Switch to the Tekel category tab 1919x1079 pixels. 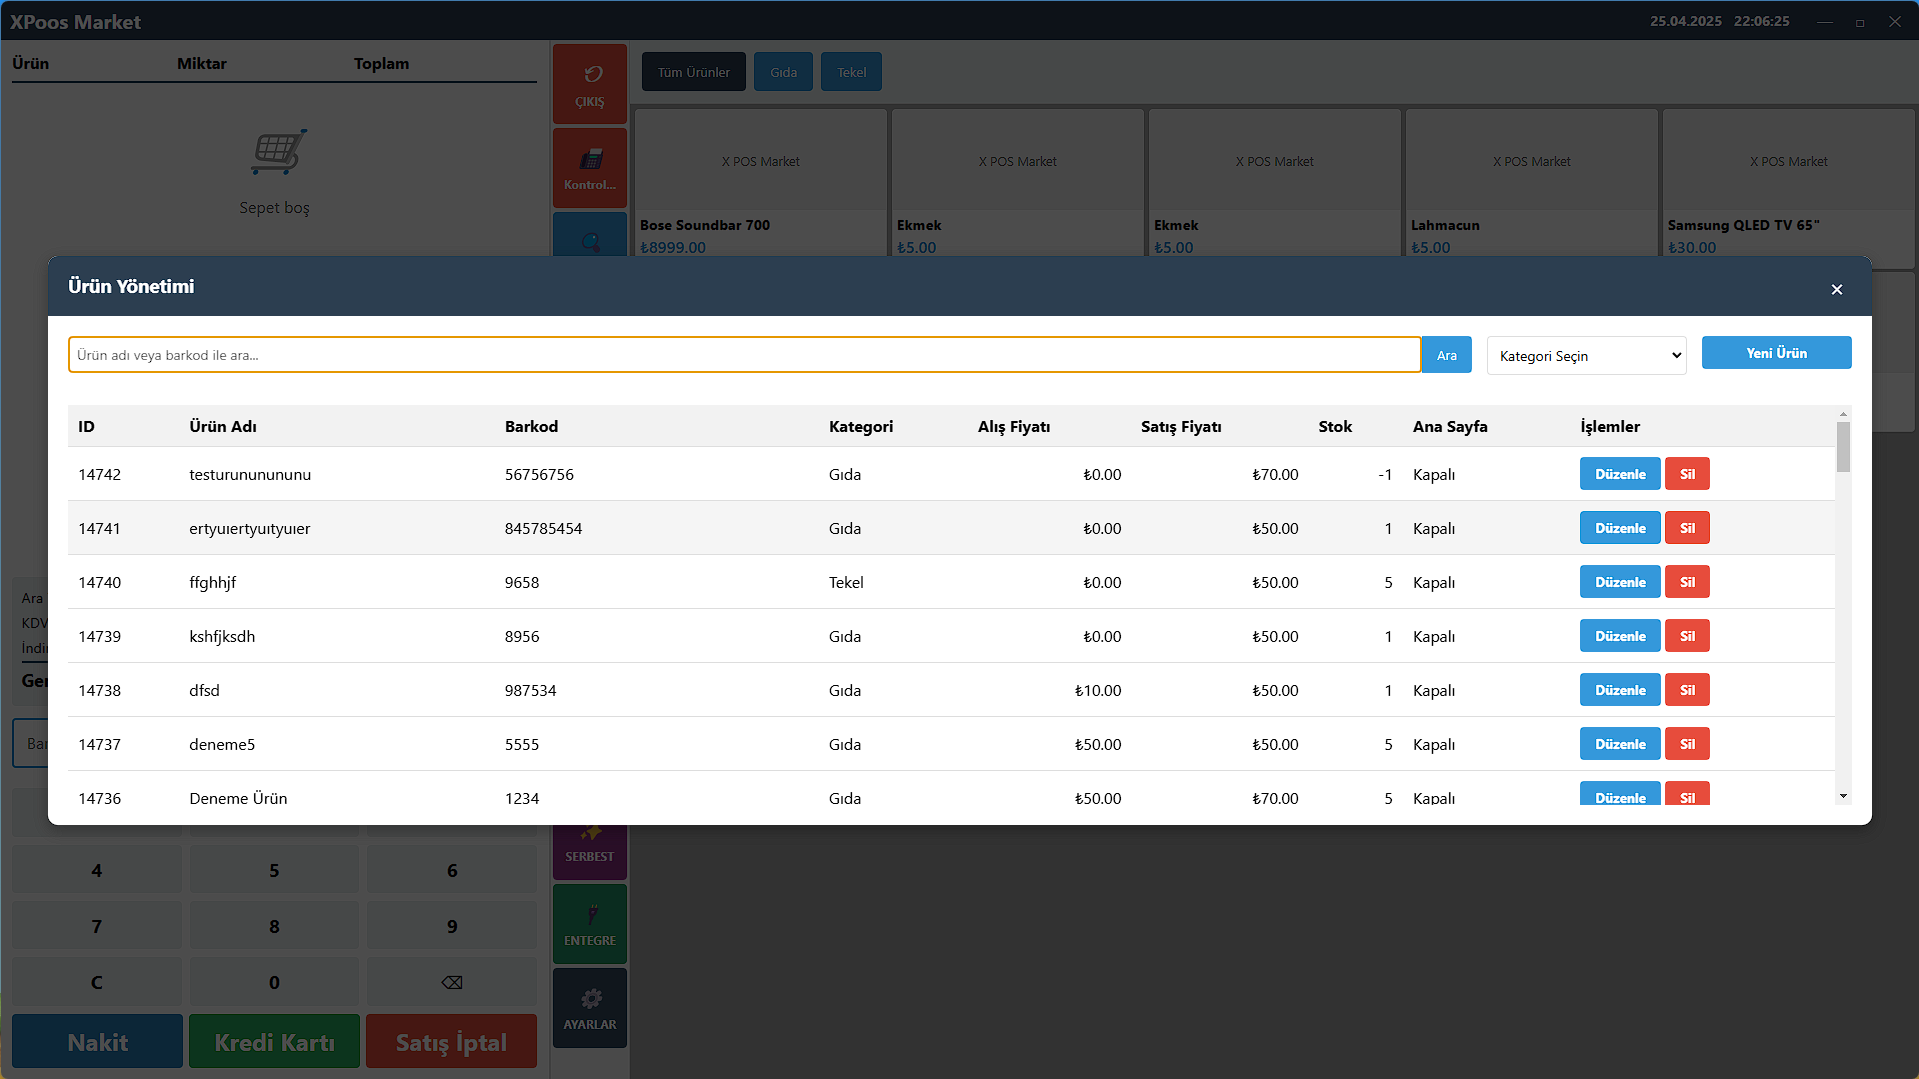click(851, 72)
